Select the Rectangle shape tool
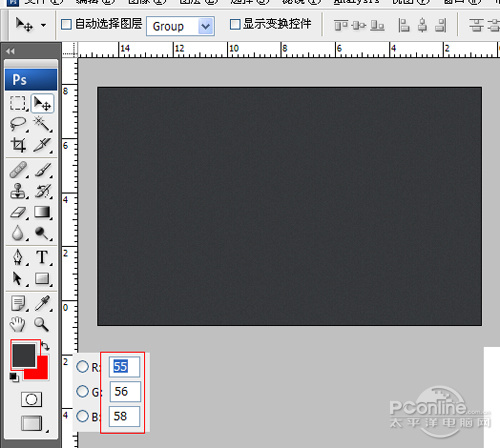Viewport: 500px width, 448px height. [43, 278]
